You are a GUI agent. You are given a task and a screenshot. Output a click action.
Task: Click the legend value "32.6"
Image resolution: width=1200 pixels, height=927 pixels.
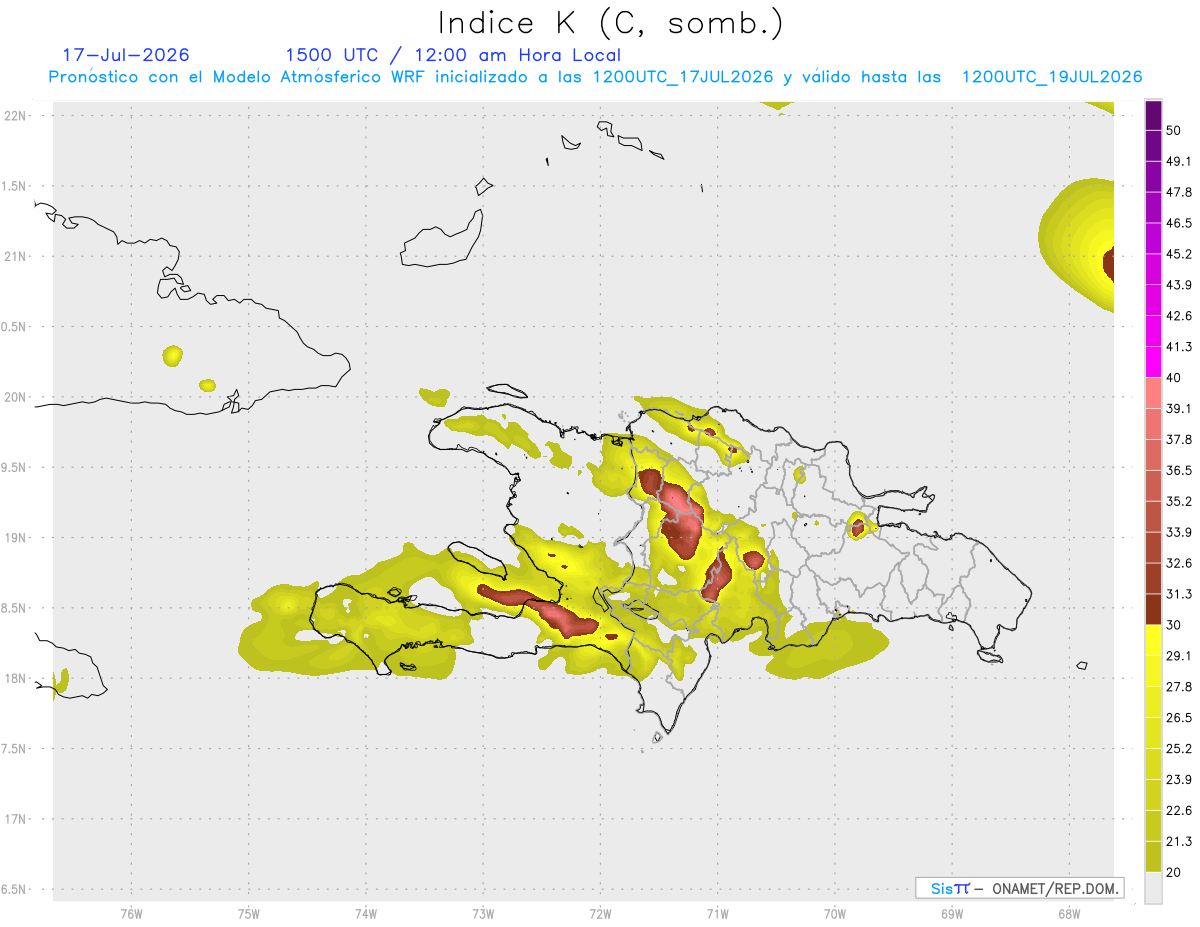point(1179,563)
